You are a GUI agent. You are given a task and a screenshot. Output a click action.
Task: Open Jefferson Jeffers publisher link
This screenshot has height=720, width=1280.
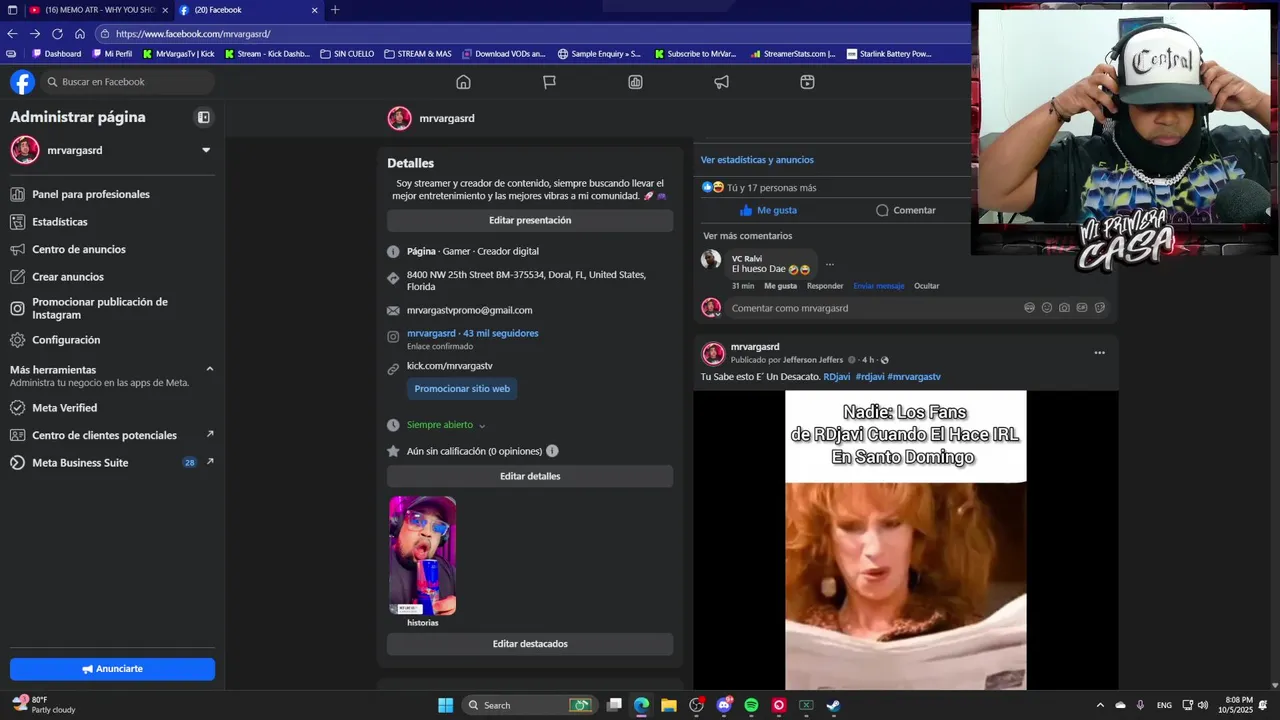[813, 360]
